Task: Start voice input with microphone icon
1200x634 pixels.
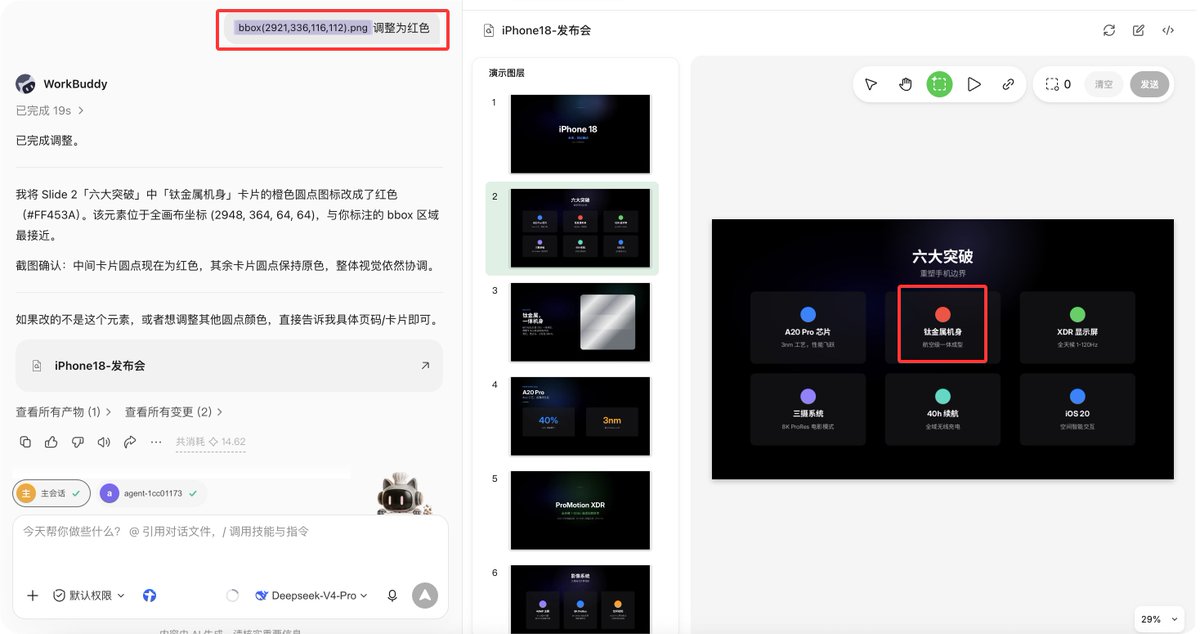Action: (392, 595)
